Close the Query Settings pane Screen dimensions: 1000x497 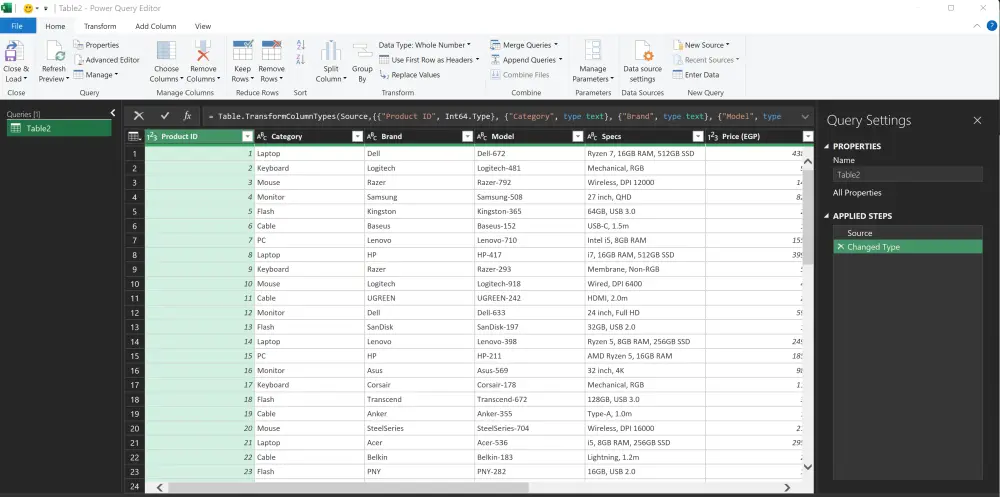tap(977, 121)
